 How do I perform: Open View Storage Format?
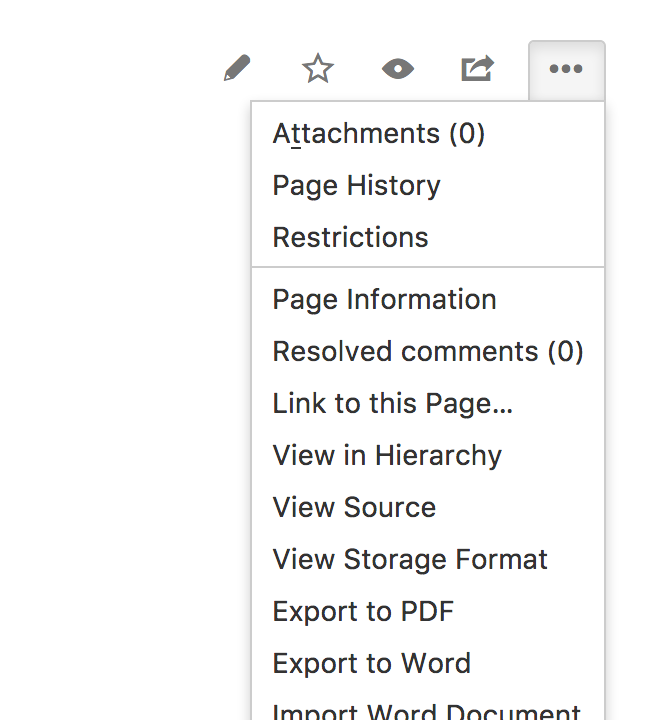(428, 559)
